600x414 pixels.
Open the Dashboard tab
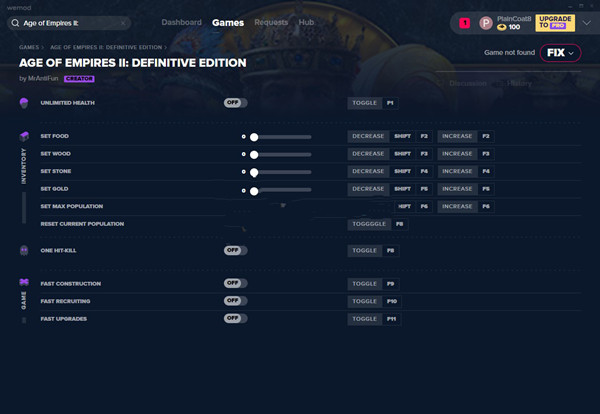tap(181, 22)
